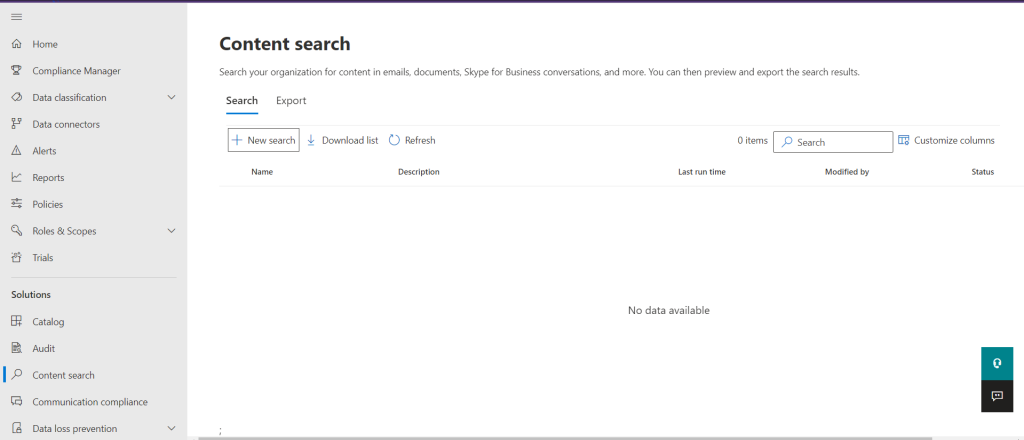The width and height of the screenshot is (1024, 440).
Task: Click the Catalog grid icon
Action: coord(17,321)
